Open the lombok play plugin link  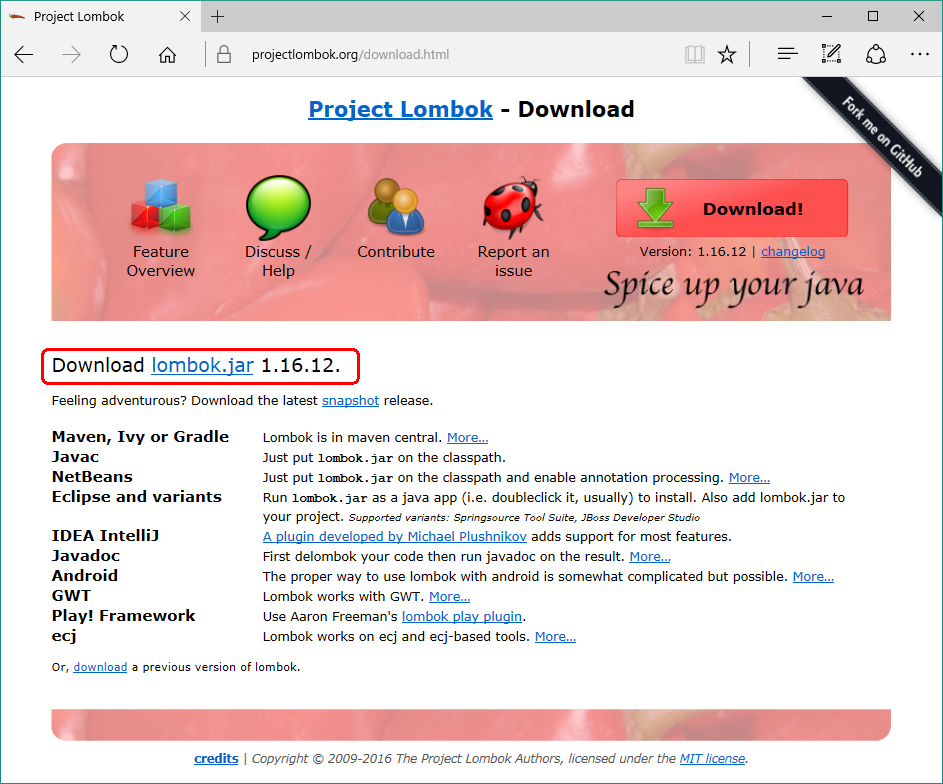[461, 616]
